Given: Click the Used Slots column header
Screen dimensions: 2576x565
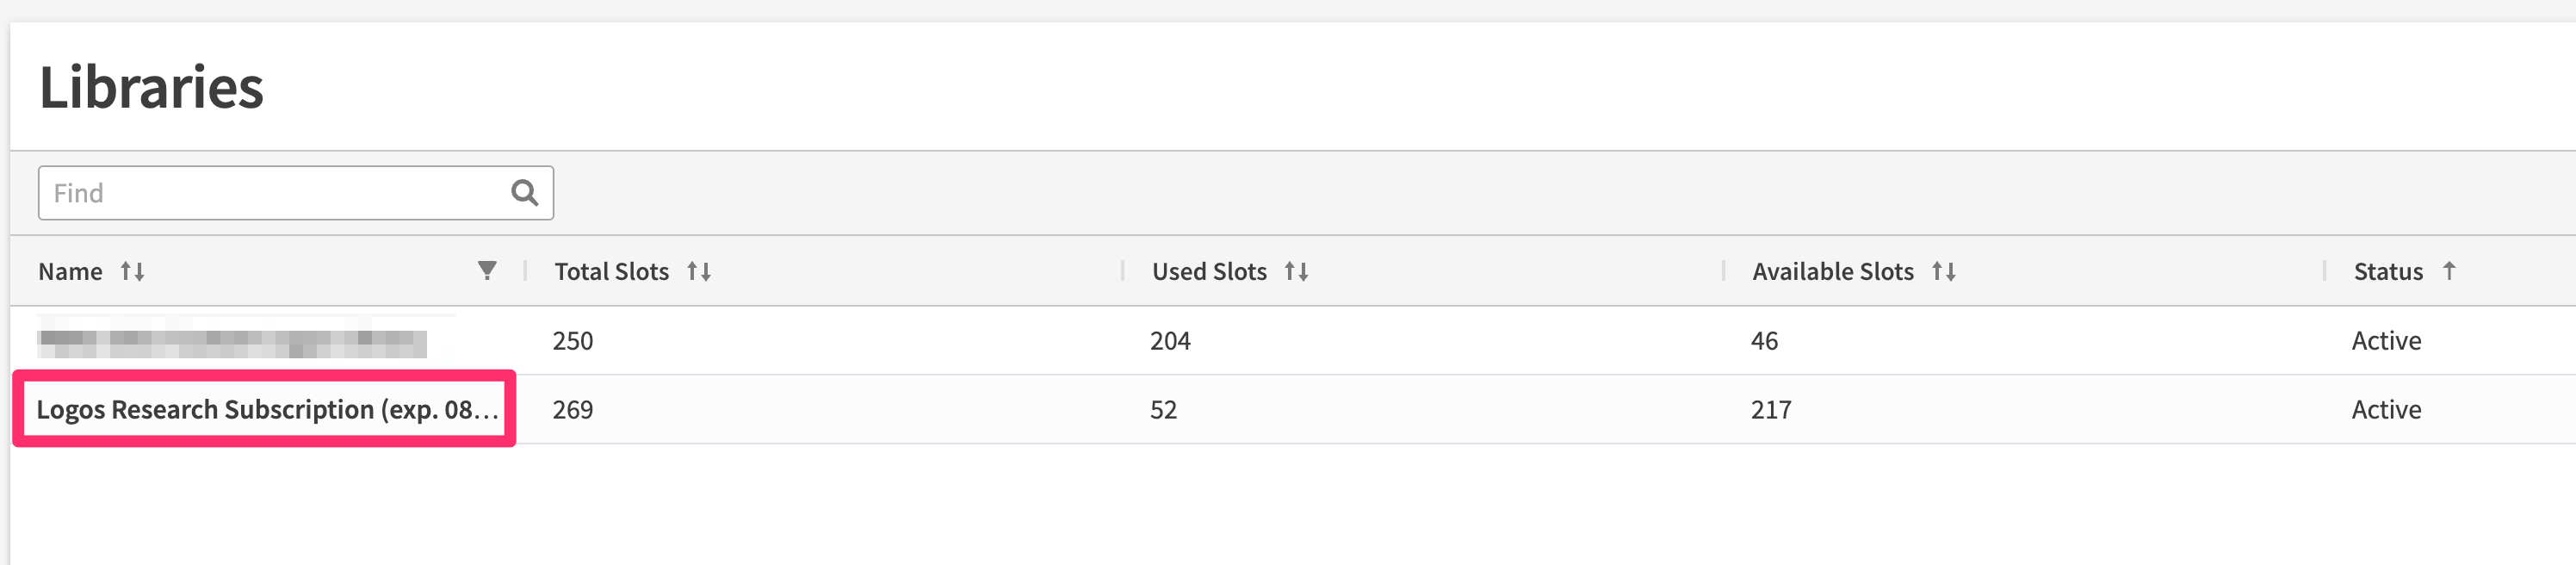Looking at the screenshot, I should [1209, 271].
